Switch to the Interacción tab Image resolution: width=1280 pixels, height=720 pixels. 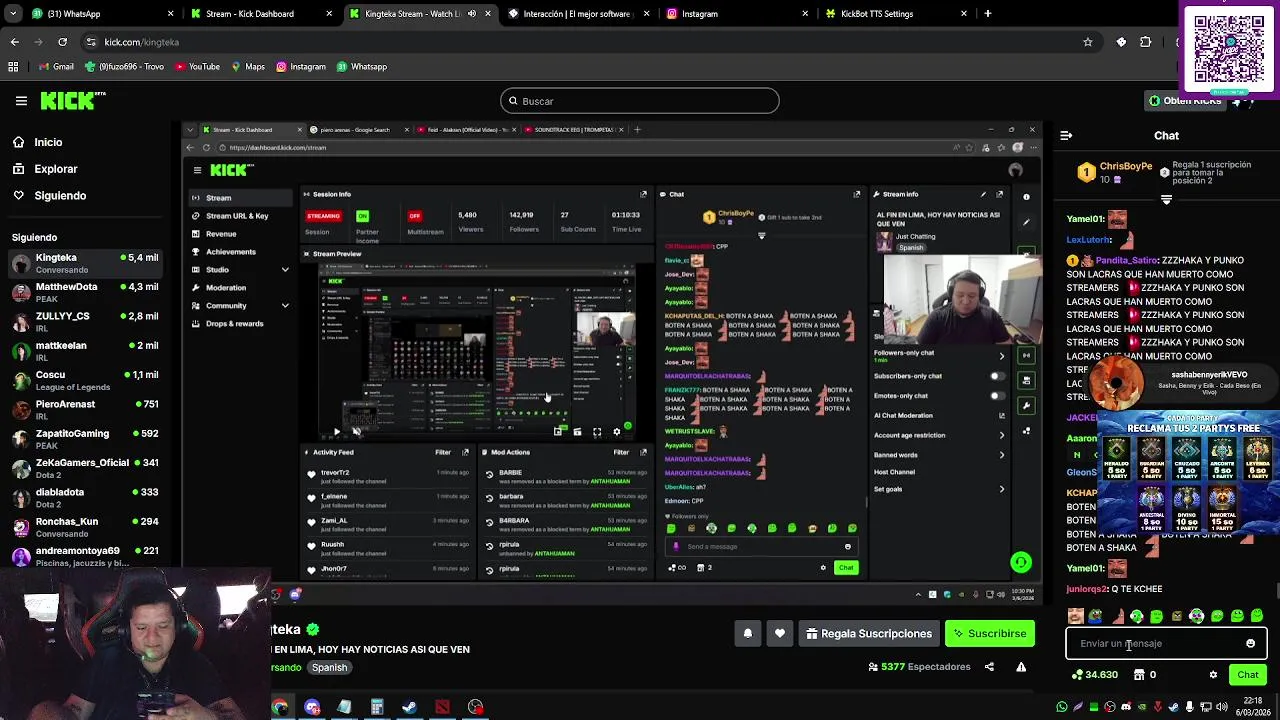[577, 14]
